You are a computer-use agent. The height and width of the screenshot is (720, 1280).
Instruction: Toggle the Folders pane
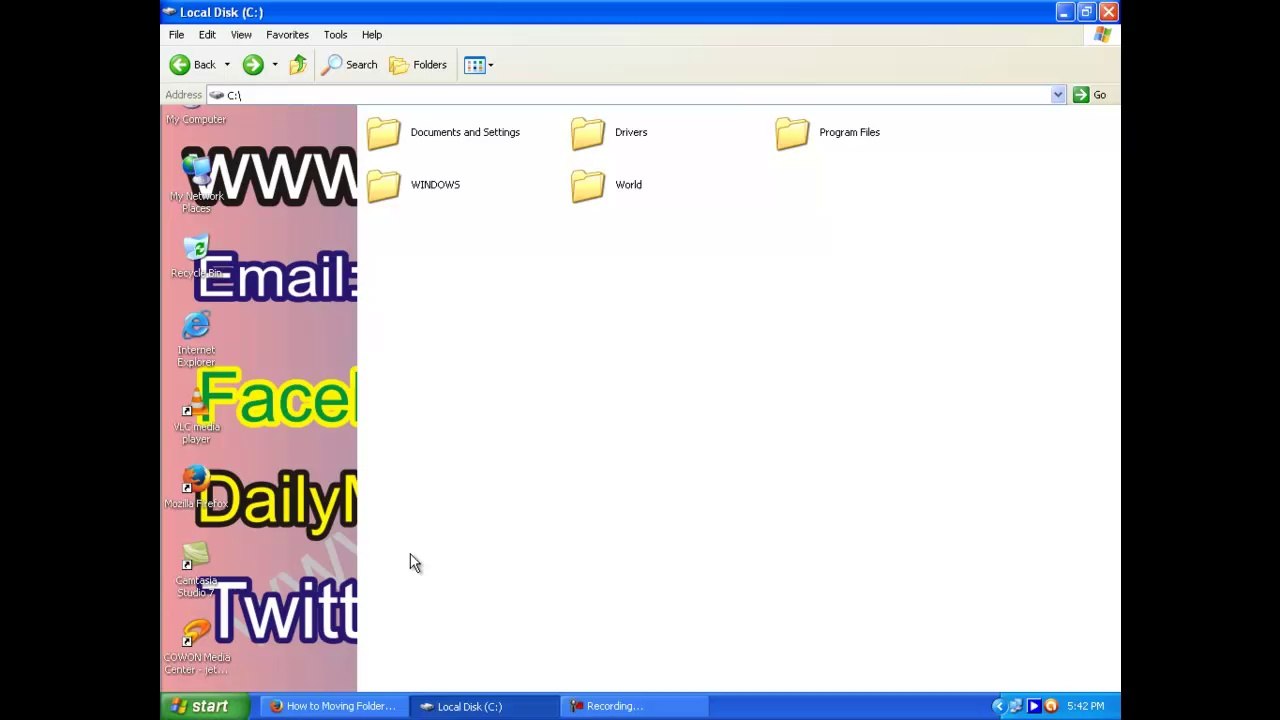click(418, 65)
